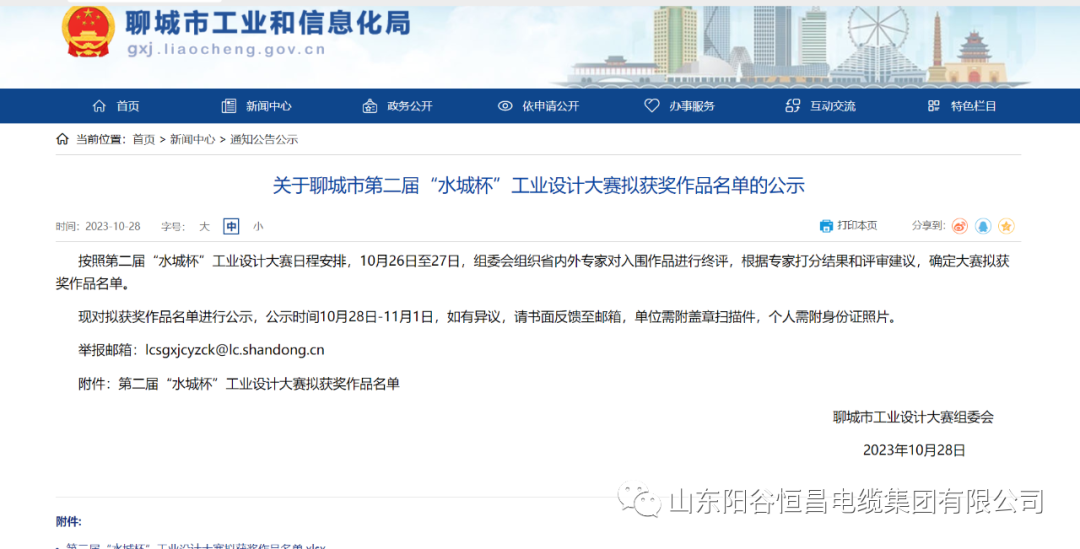This screenshot has width=1080, height=549.
Task: Click 首页 in the breadcrumb trail
Action: click(x=143, y=140)
